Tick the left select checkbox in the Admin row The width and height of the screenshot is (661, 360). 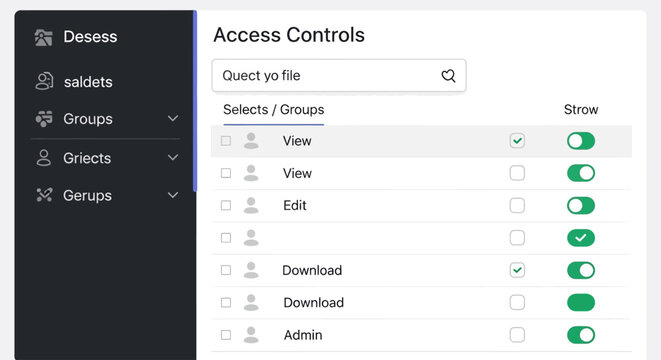[226, 335]
